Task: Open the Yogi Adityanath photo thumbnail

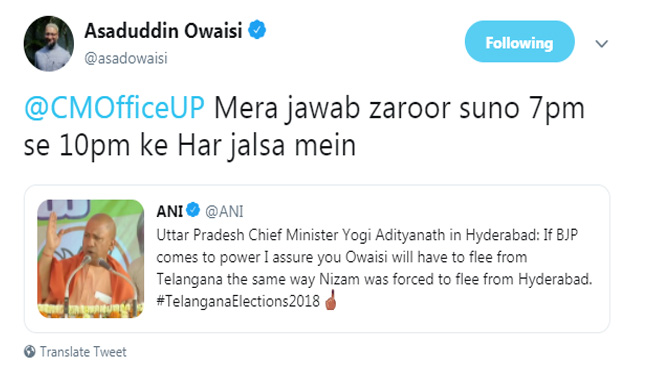Action: 91,259
